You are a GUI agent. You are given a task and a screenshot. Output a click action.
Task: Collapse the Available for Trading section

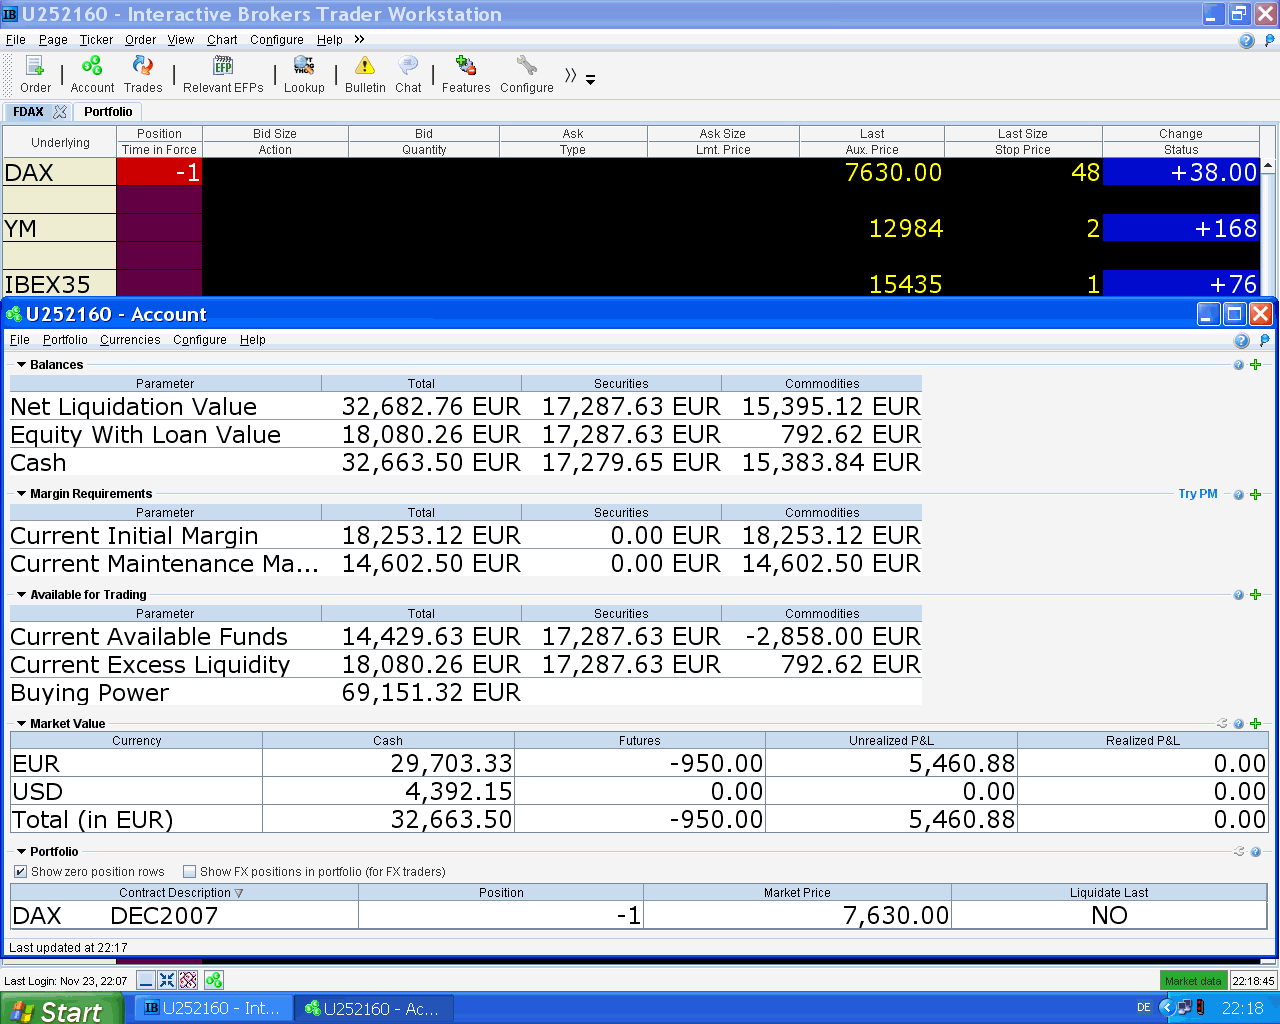21,595
